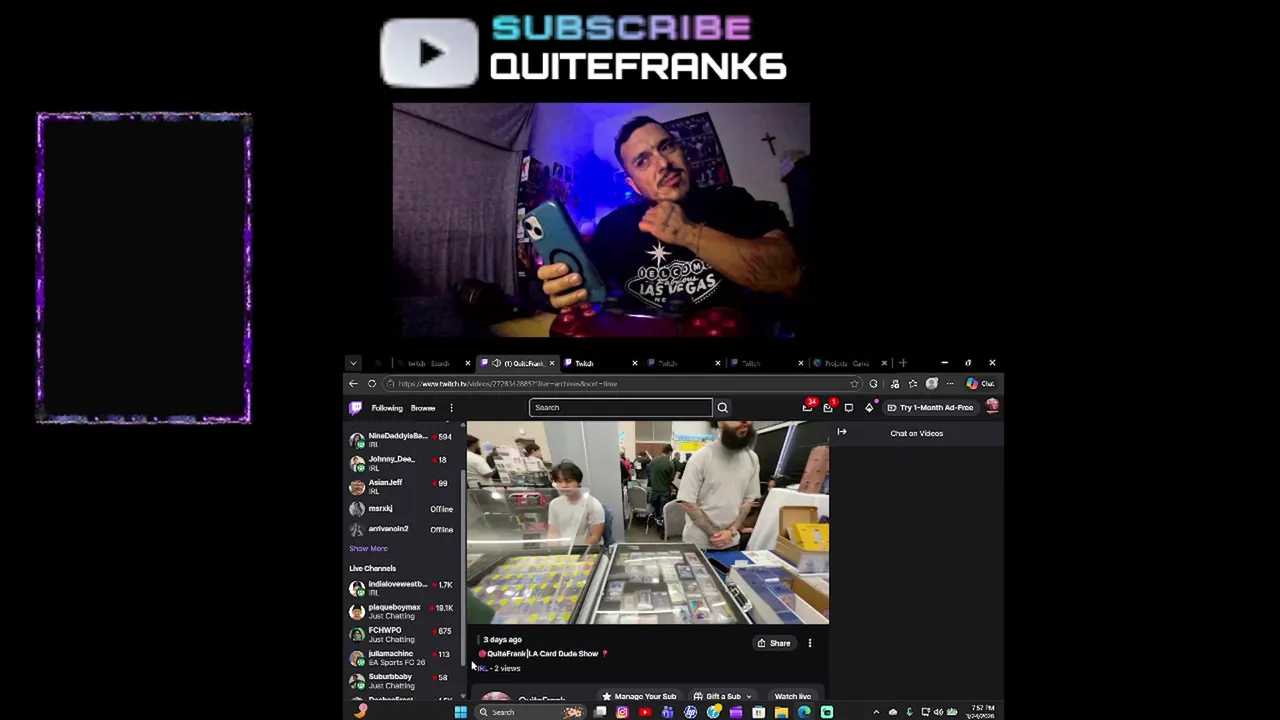The image size is (1280, 720).
Task: Reload the page in the browser
Action: click(372, 384)
